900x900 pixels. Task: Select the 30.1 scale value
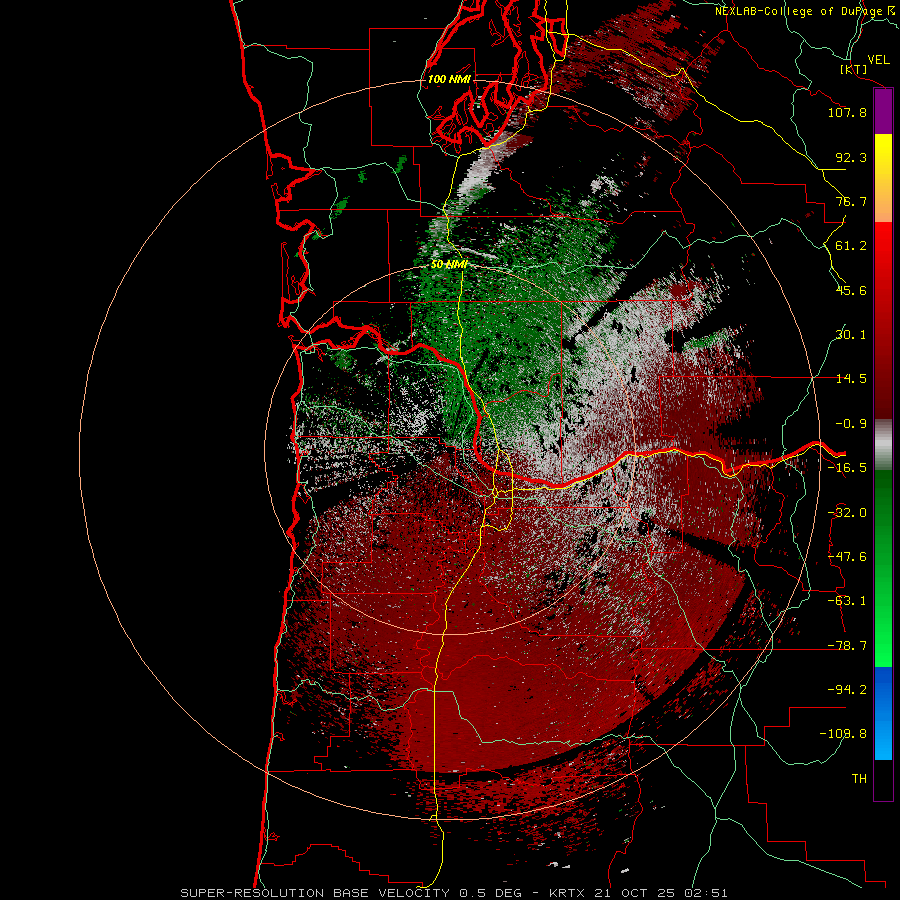pyautogui.click(x=851, y=335)
